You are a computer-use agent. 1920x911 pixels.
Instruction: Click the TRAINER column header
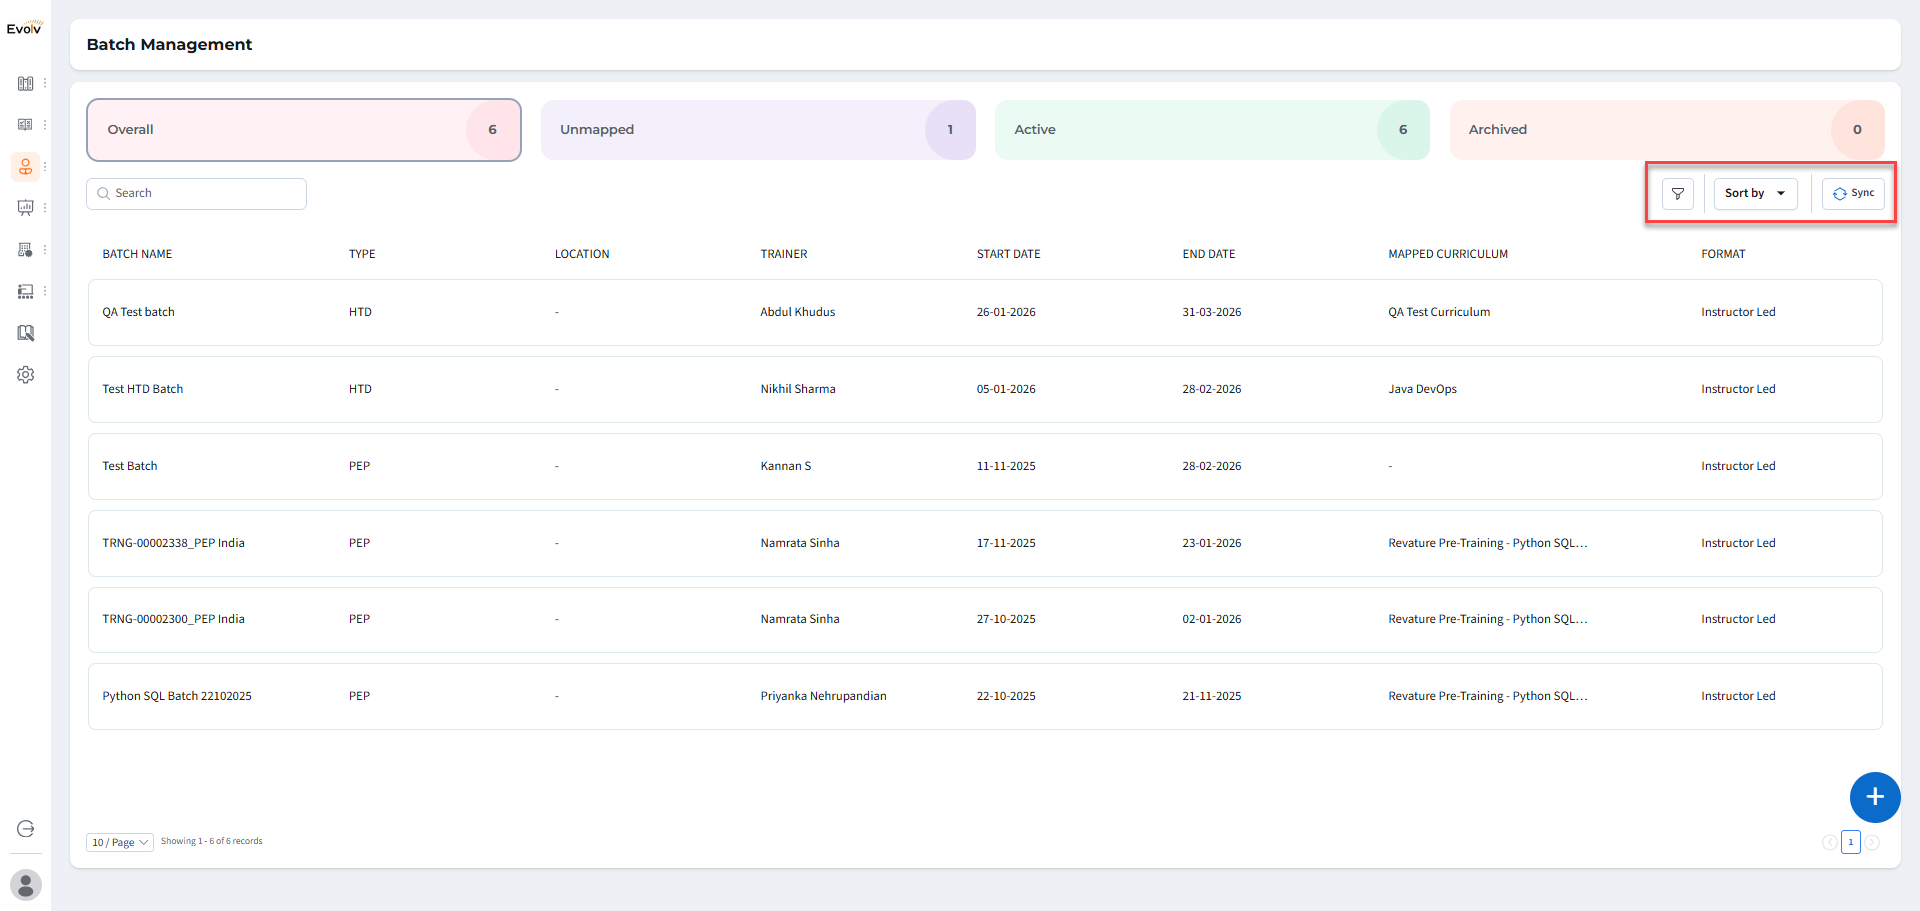click(x=784, y=254)
